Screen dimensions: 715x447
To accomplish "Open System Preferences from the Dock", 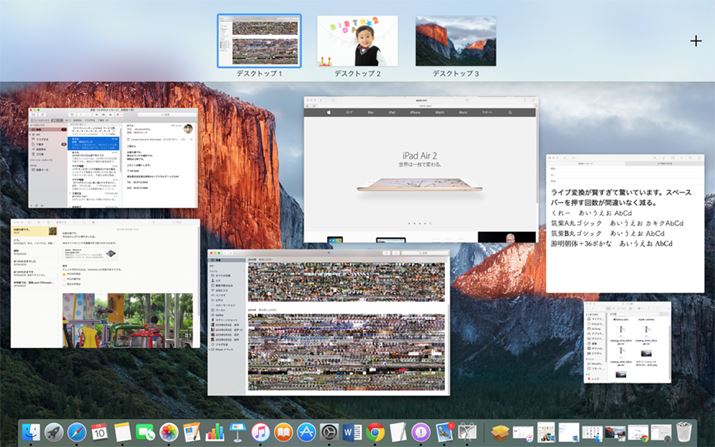I will click(329, 432).
